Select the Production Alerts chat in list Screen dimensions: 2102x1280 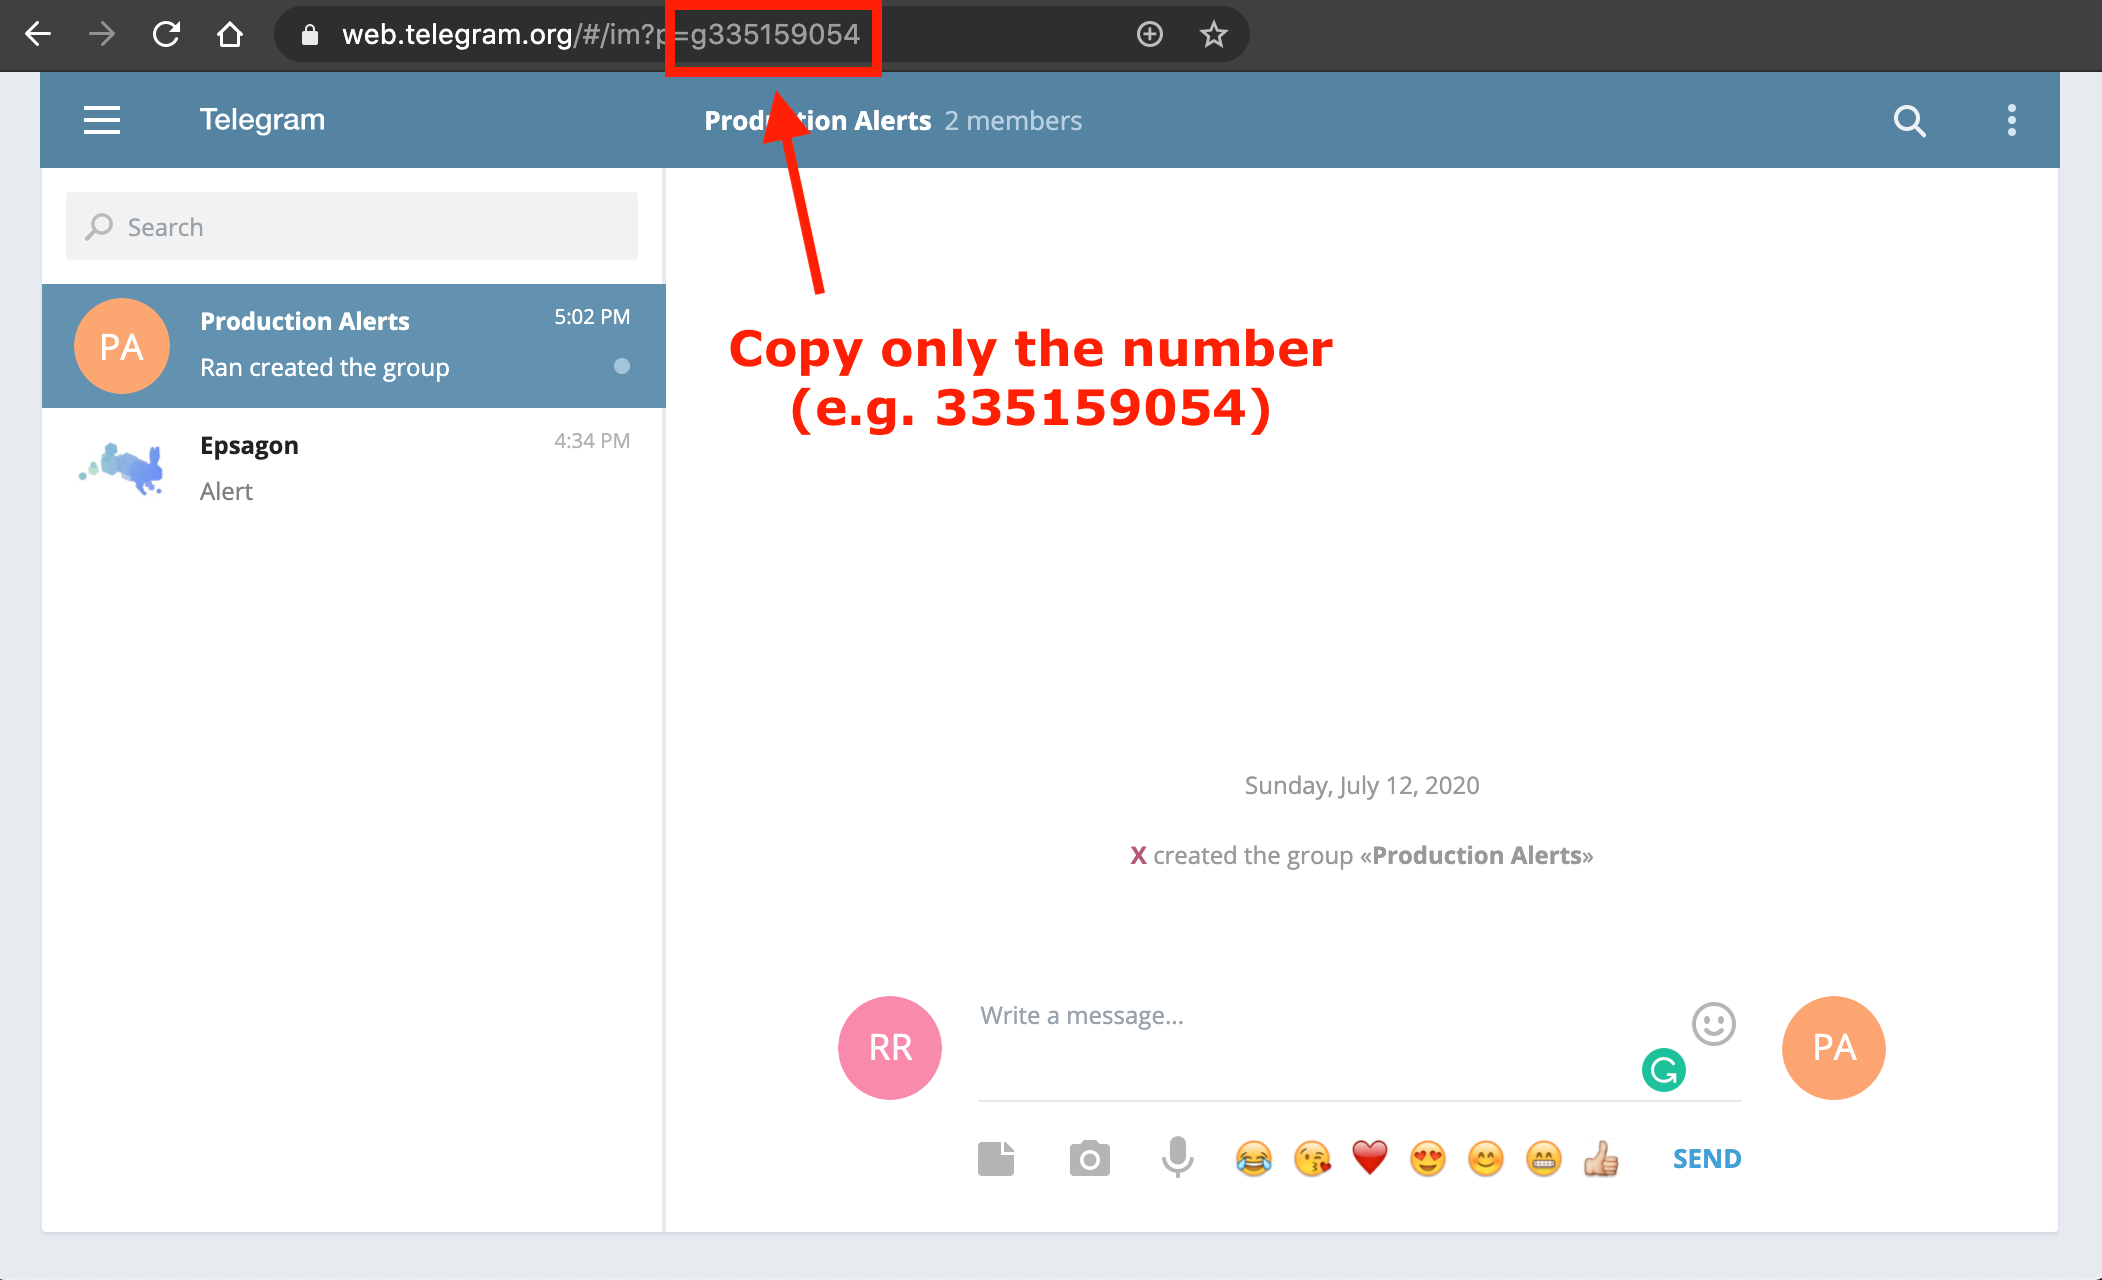(354, 346)
